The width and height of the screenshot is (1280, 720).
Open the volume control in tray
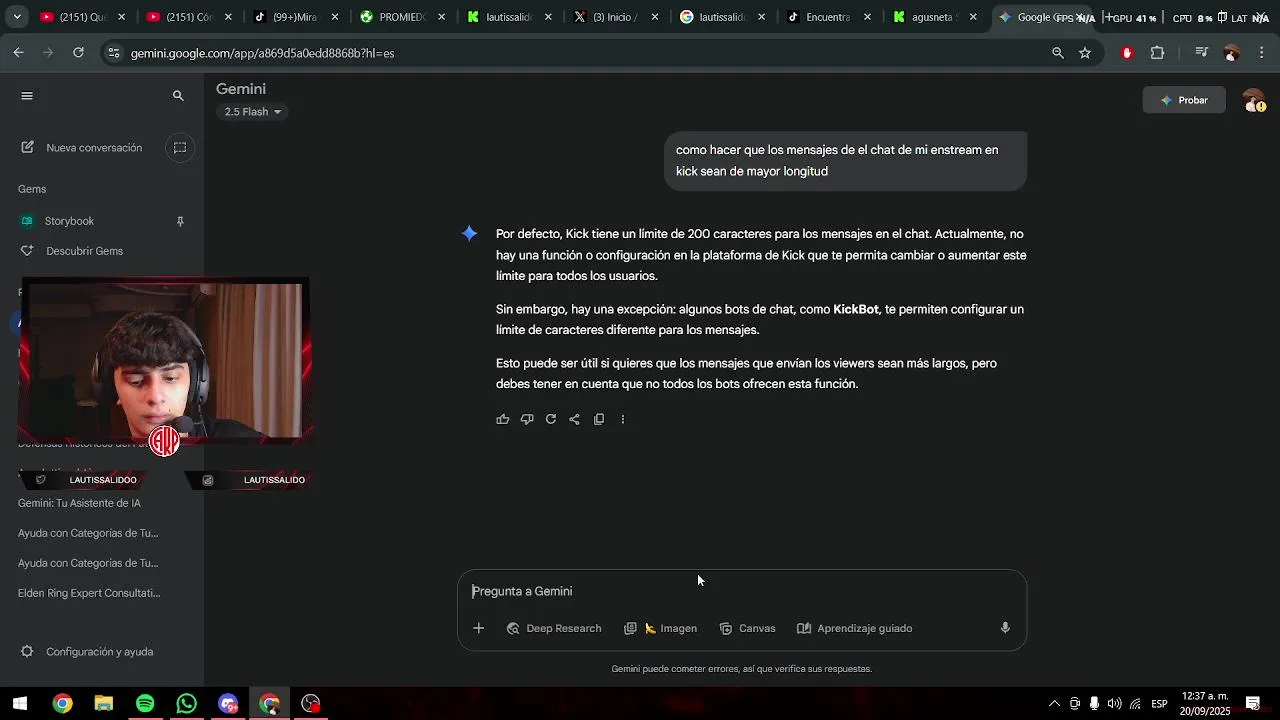(1114, 704)
